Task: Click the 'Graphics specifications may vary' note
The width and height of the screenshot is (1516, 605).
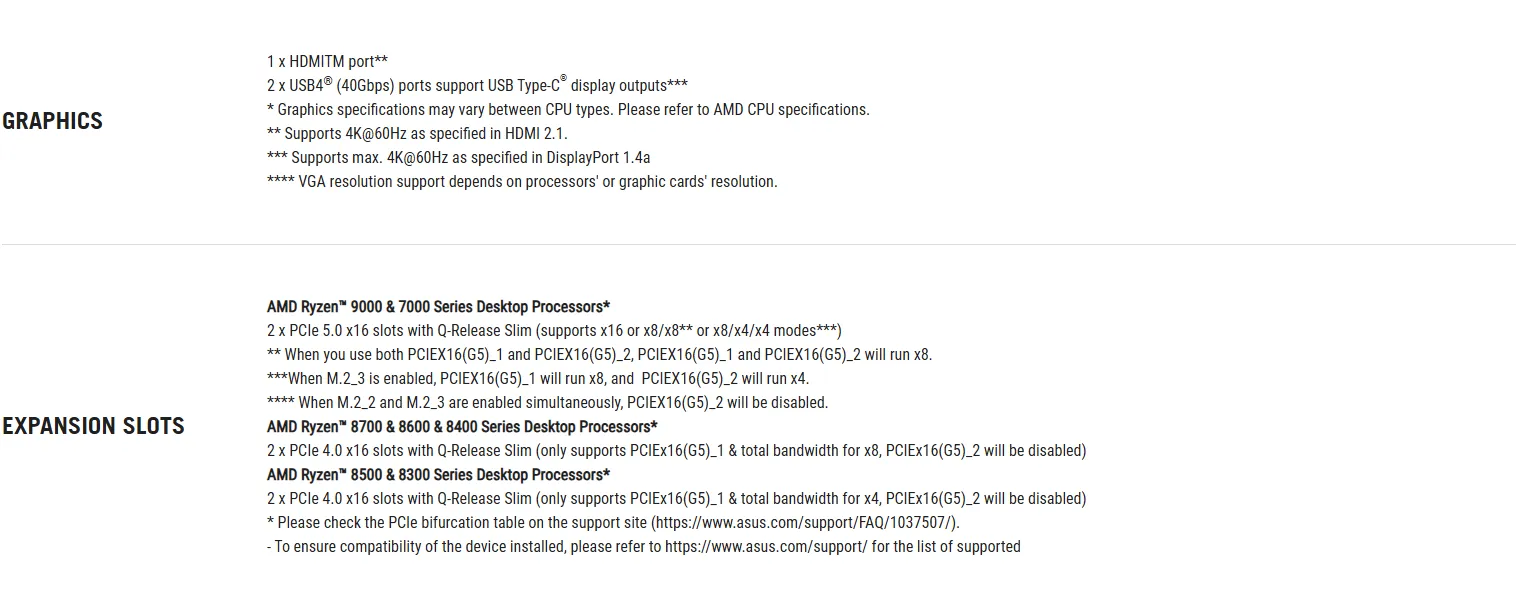Action: pyautogui.click(x=568, y=110)
